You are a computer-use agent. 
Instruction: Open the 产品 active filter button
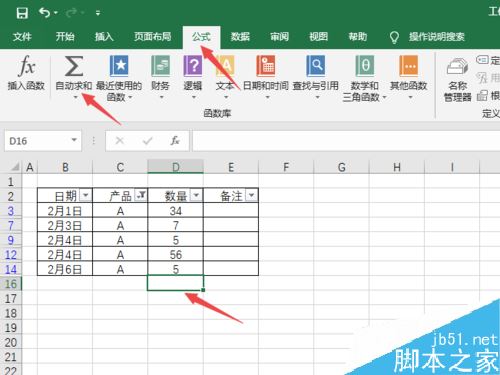pyautogui.click(x=141, y=195)
